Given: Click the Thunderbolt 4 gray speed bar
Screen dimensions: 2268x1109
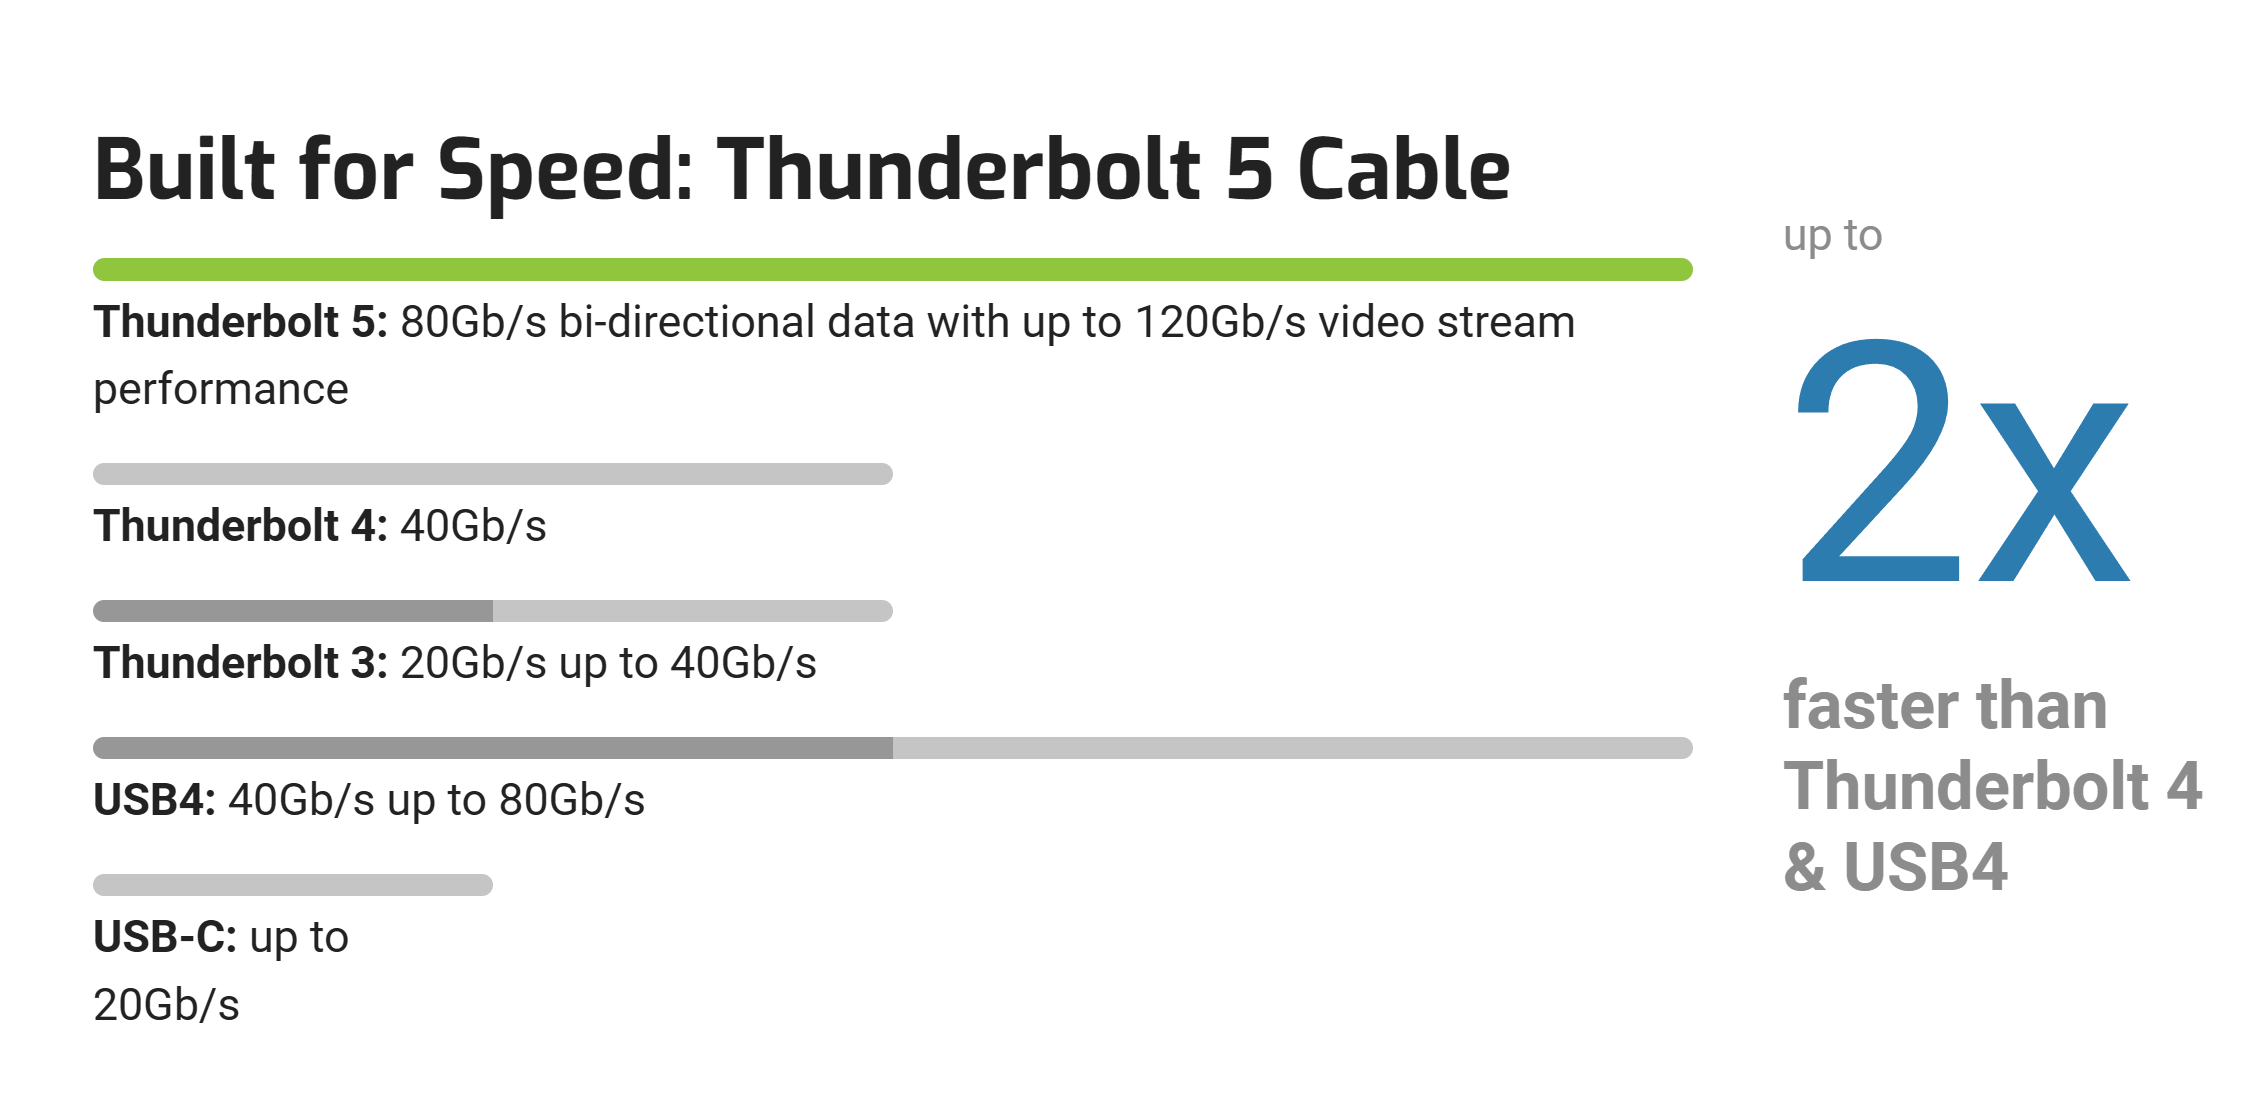Looking at the screenshot, I should [493, 474].
